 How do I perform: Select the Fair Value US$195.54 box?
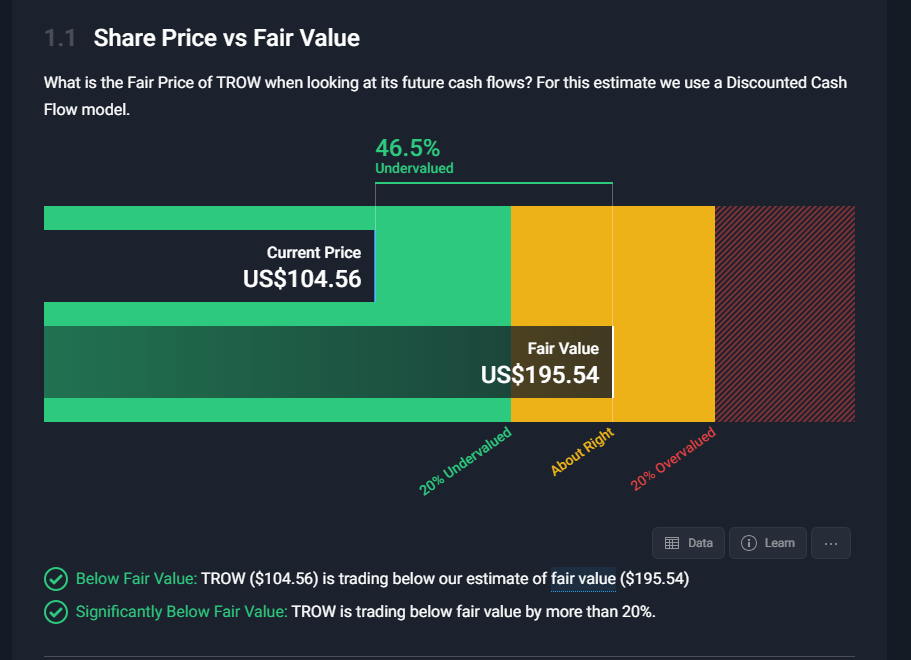[328, 362]
